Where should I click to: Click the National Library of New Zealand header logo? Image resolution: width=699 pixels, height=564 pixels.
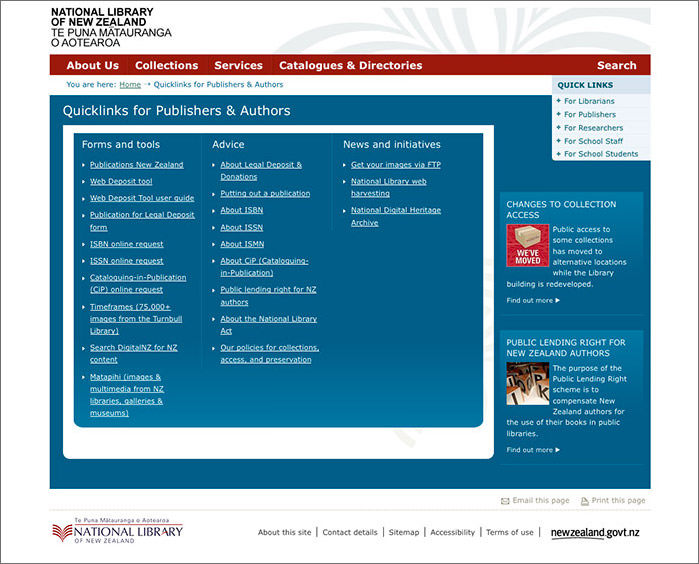(111, 27)
